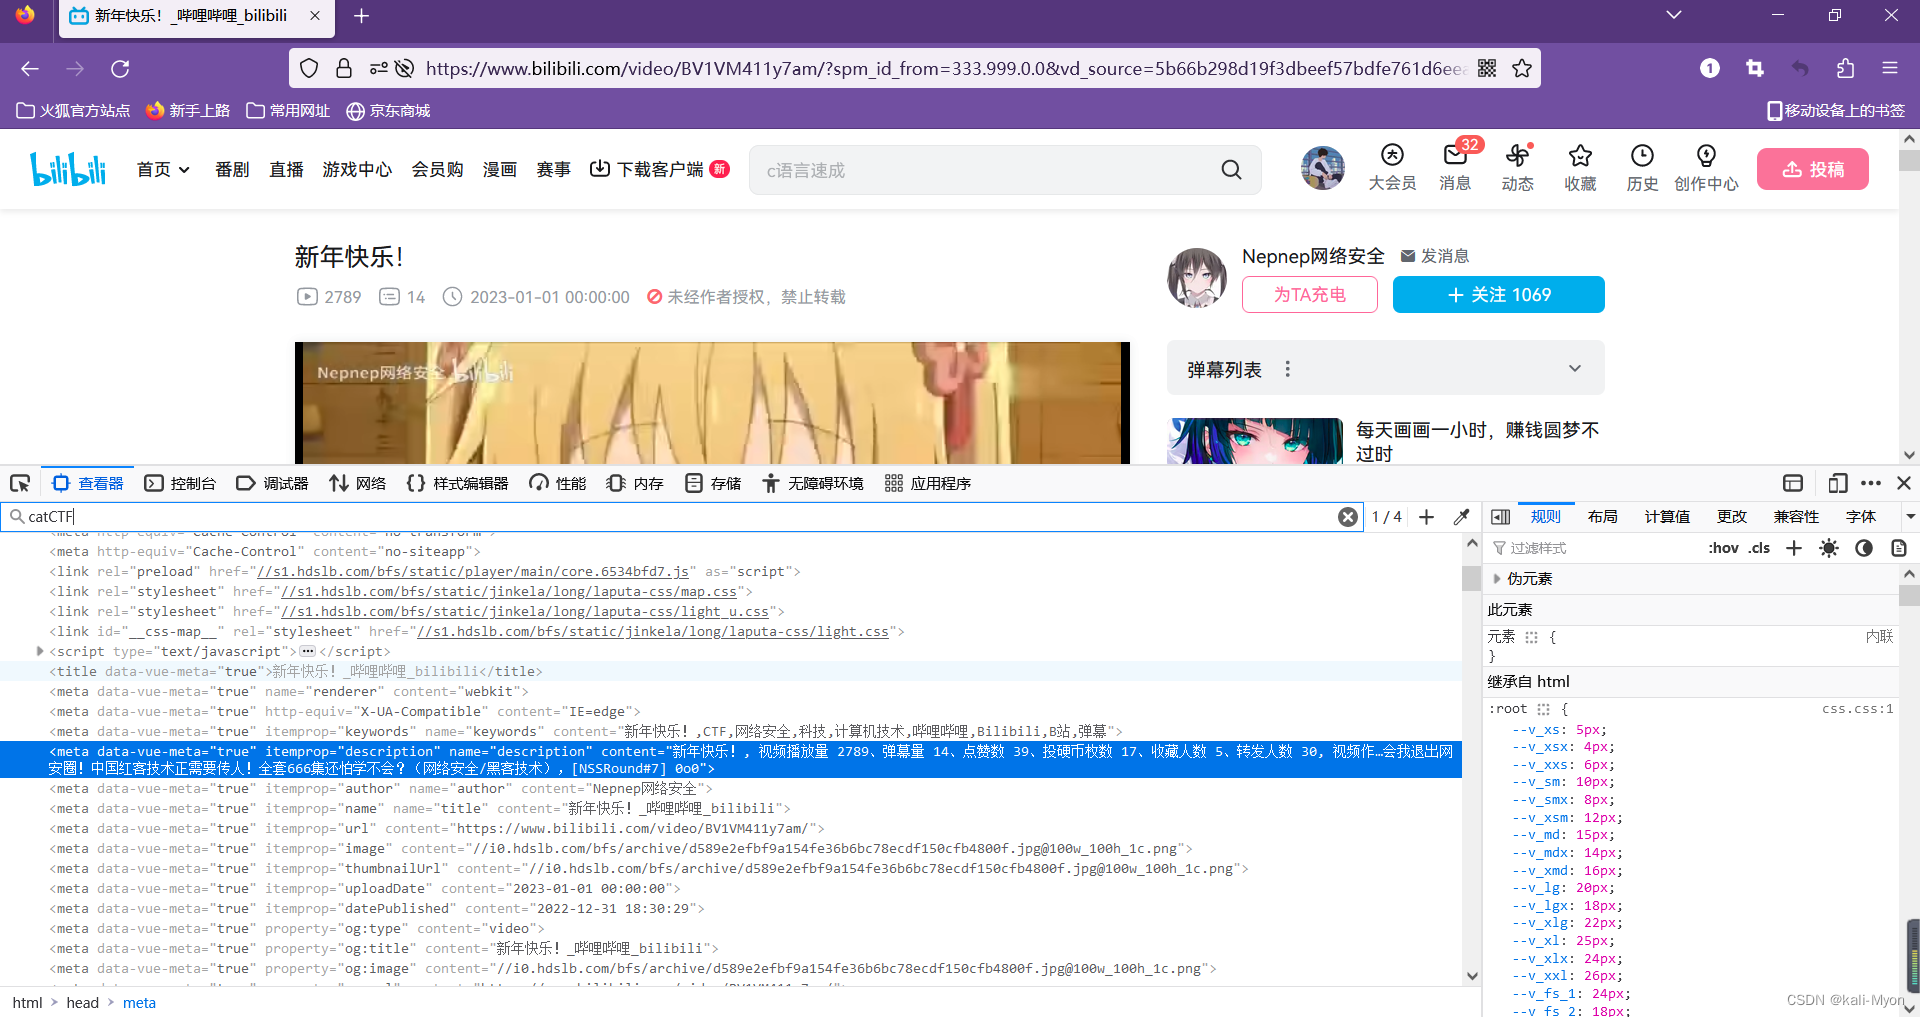This screenshot has height=1017, width=1920.
Task: Toggle the :hov pseudo-class panel
Action: pos(1723,548)
